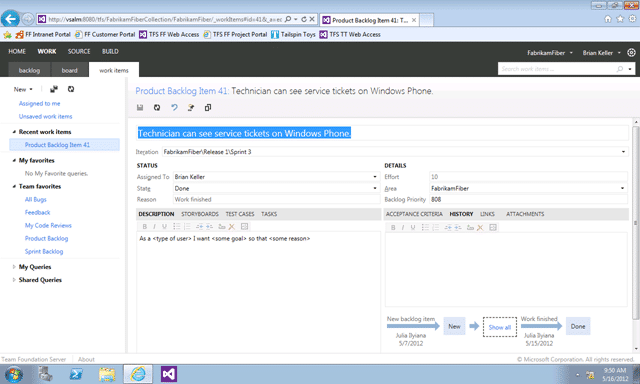Image resolution: width=640 pixels, height=384 pixels.
Task: Open the TFS settings gear icon
Action: 631,52
